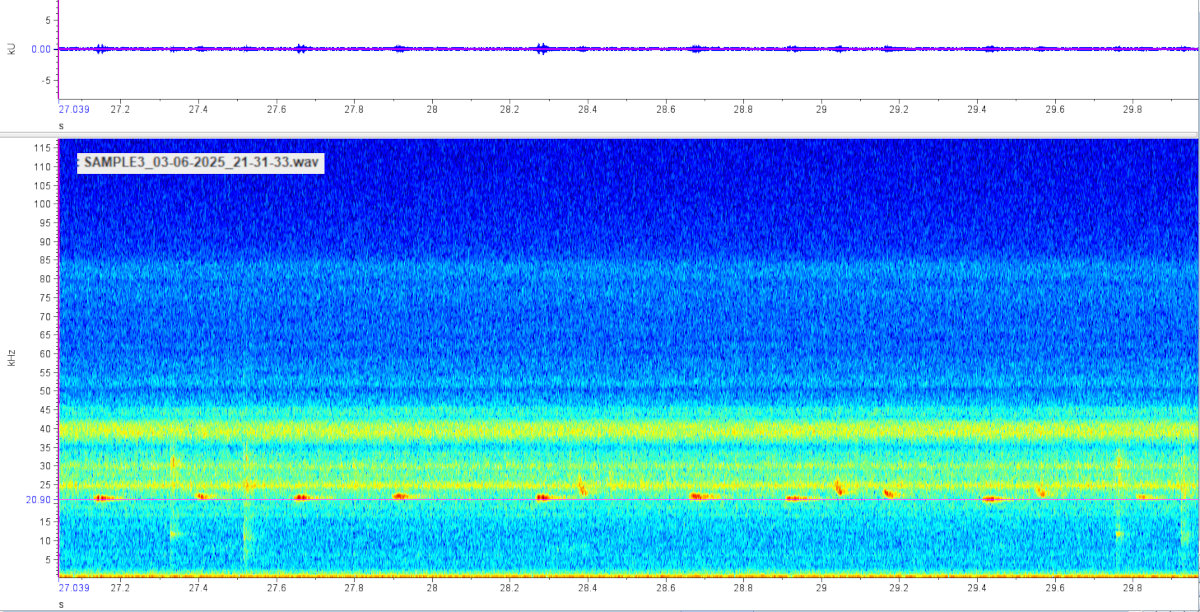This screenshot has width=1200, height=612.
Task: Select the 115 kHz top frequency tick
Action: [42, 148]
